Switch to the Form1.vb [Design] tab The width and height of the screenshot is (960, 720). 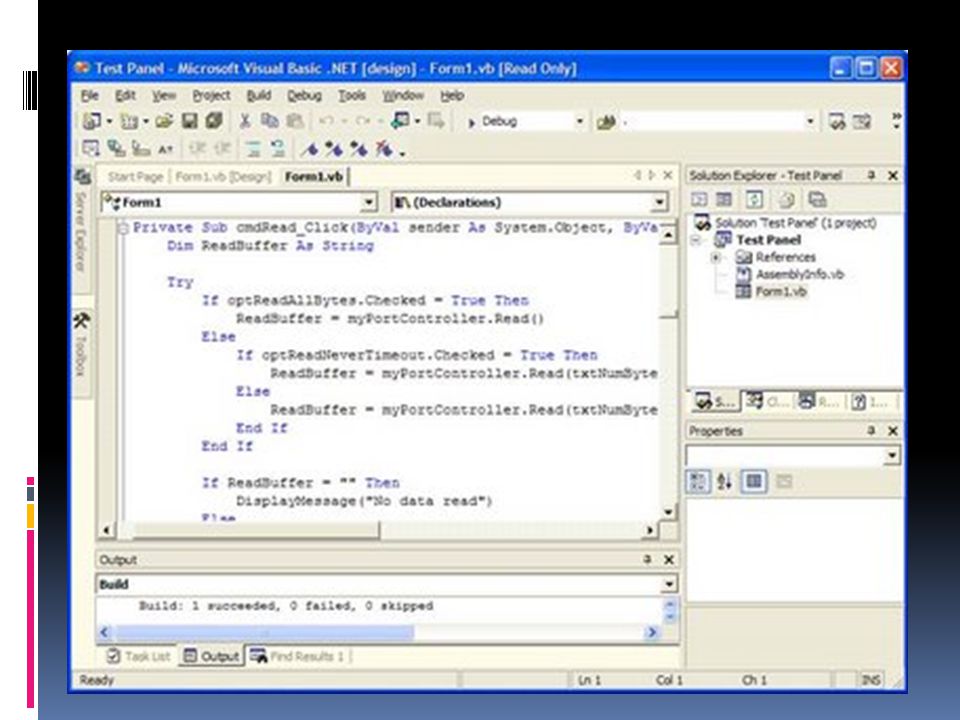223,177
